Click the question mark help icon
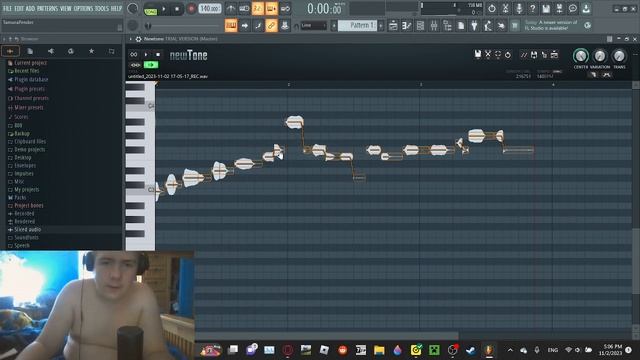 [532, 9]
